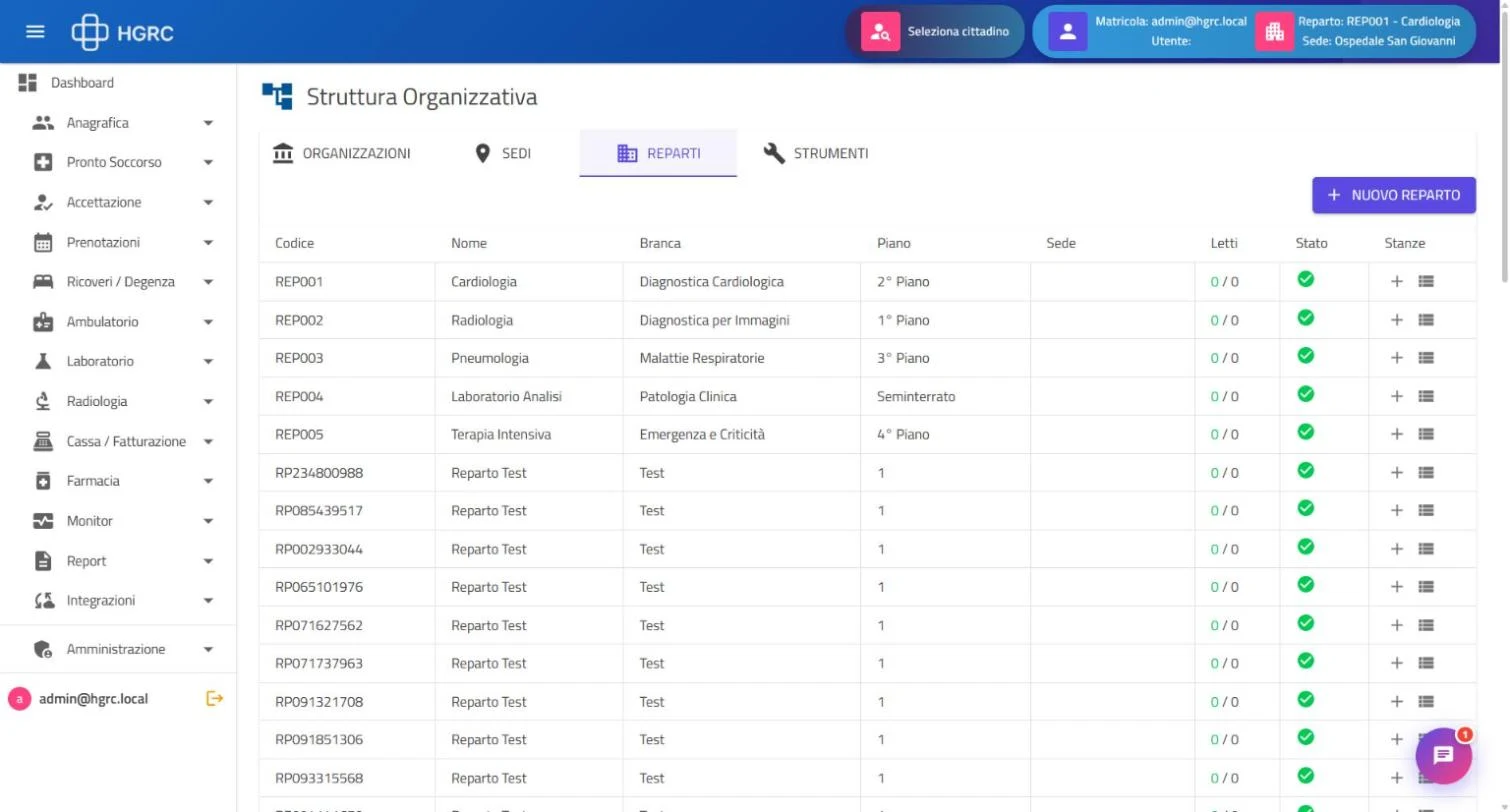Expand the Laboratorio sidebar section

(118, 361)
